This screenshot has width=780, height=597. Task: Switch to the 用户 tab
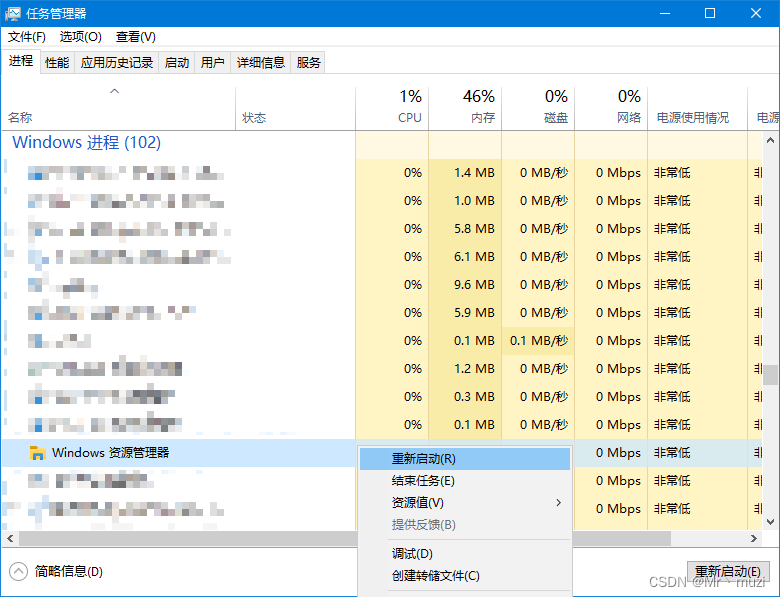click(213, 63)
